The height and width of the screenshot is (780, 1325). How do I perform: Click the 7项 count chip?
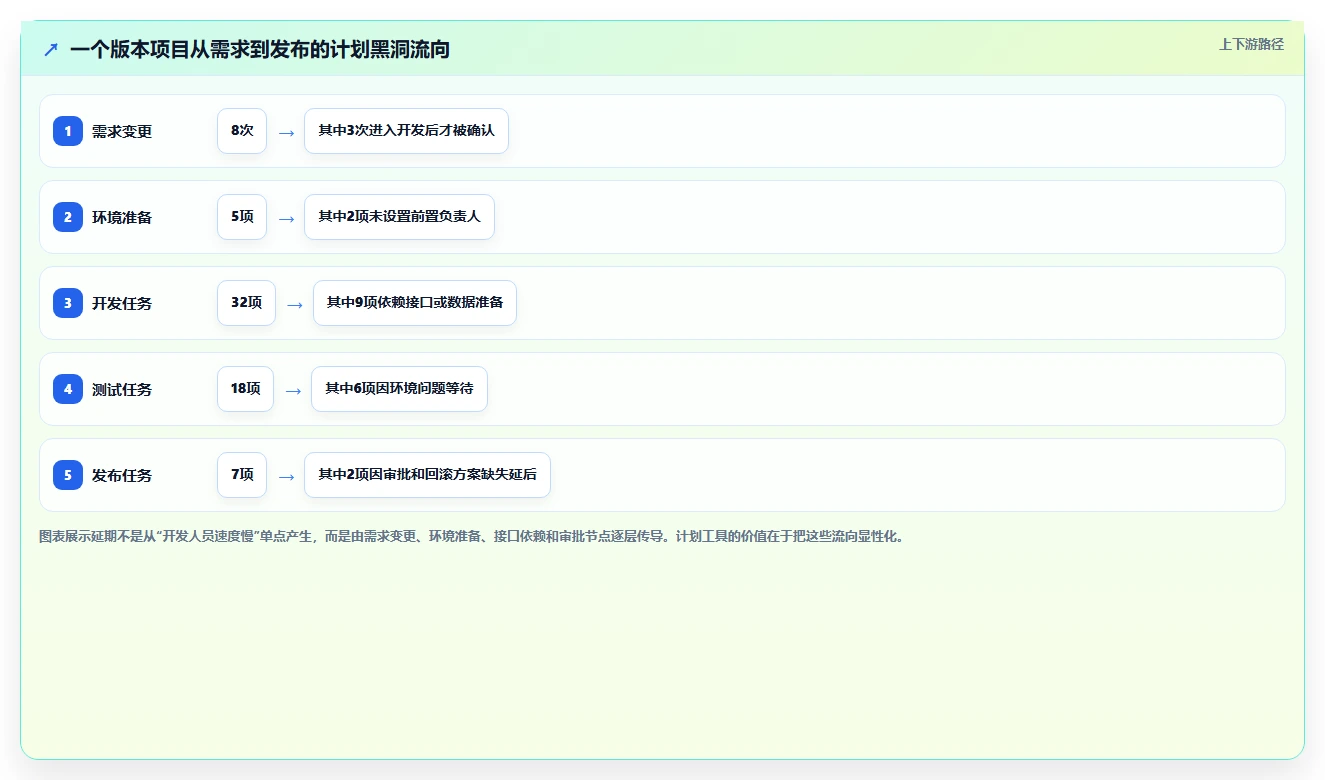[x=242, y=475]
